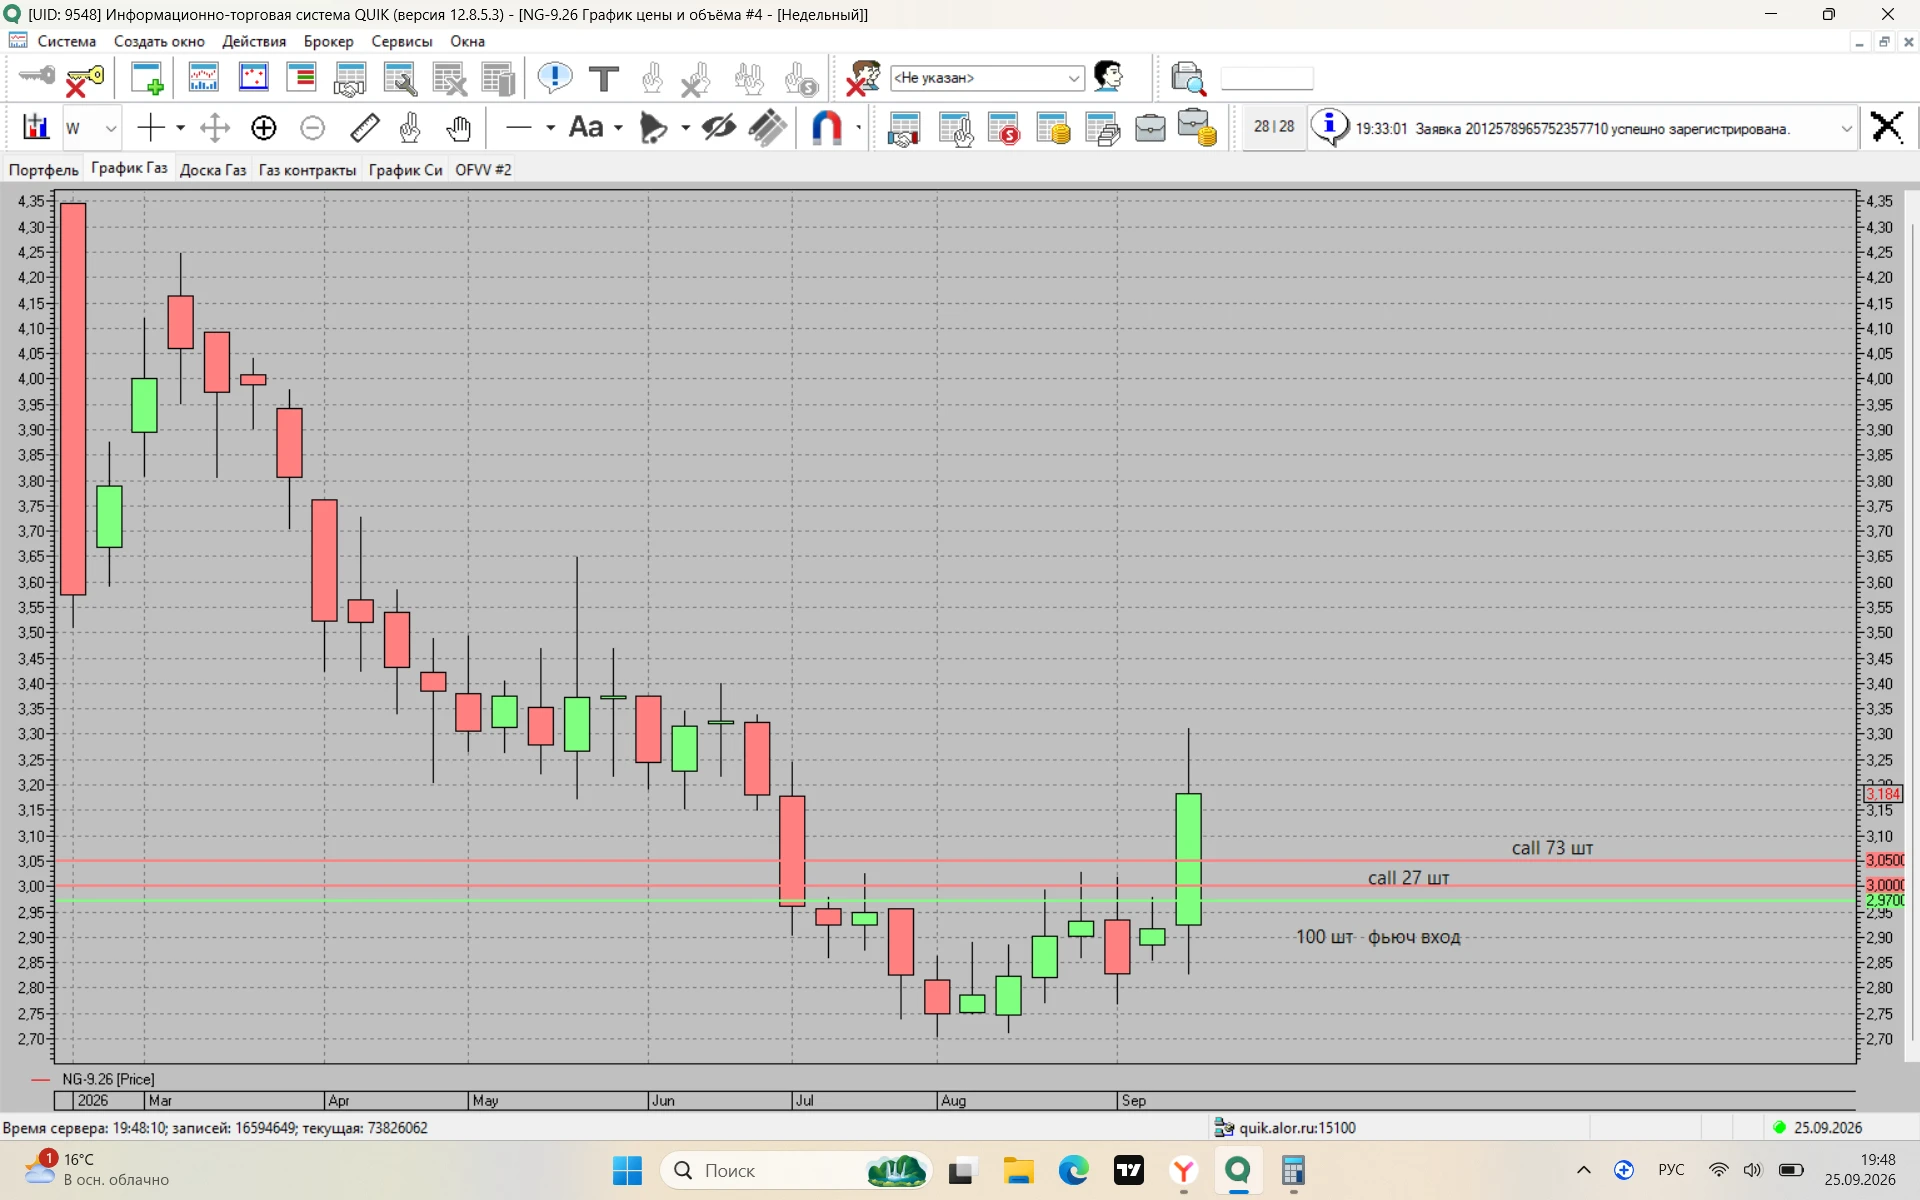The height and width of the screenshot is (1200, 1920).
Task: Expand the message history dropdown chevron
Action: click(x=1846, y=128)
